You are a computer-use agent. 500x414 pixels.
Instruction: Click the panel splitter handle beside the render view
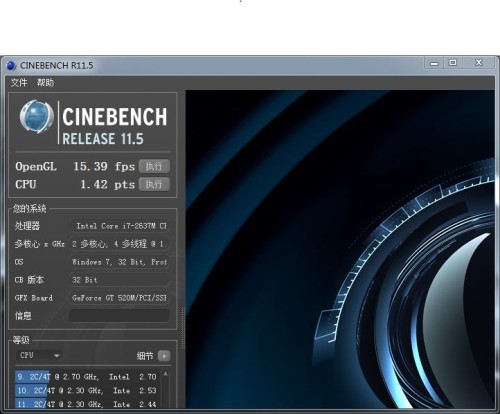tap(183, 328)
